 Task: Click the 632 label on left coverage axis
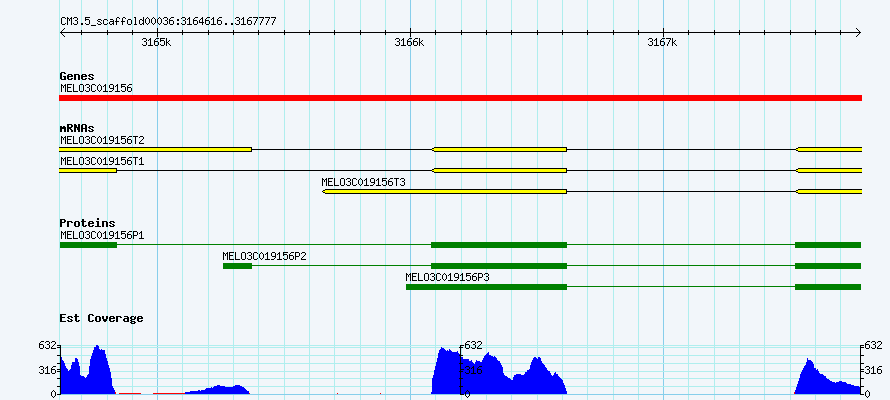coord(47,345)
